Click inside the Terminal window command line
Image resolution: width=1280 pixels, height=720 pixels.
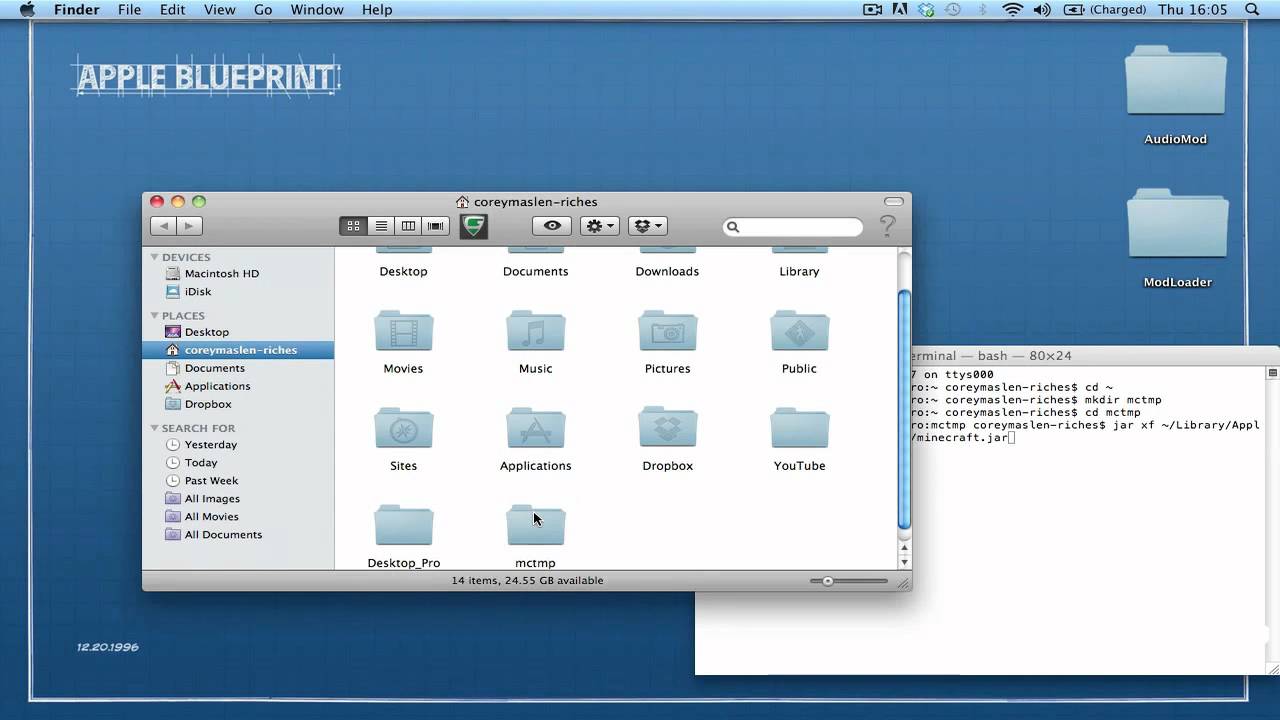tap(1013, 438)
